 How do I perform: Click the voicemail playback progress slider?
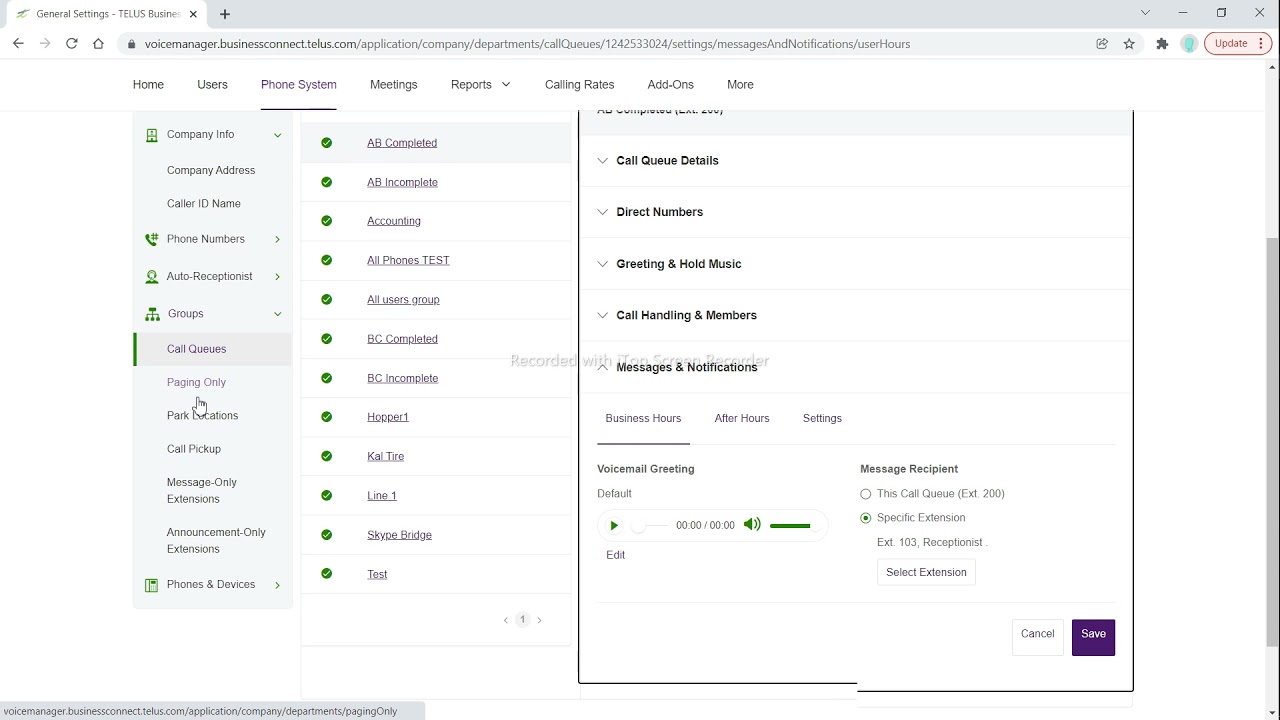[x=650, y=526]
